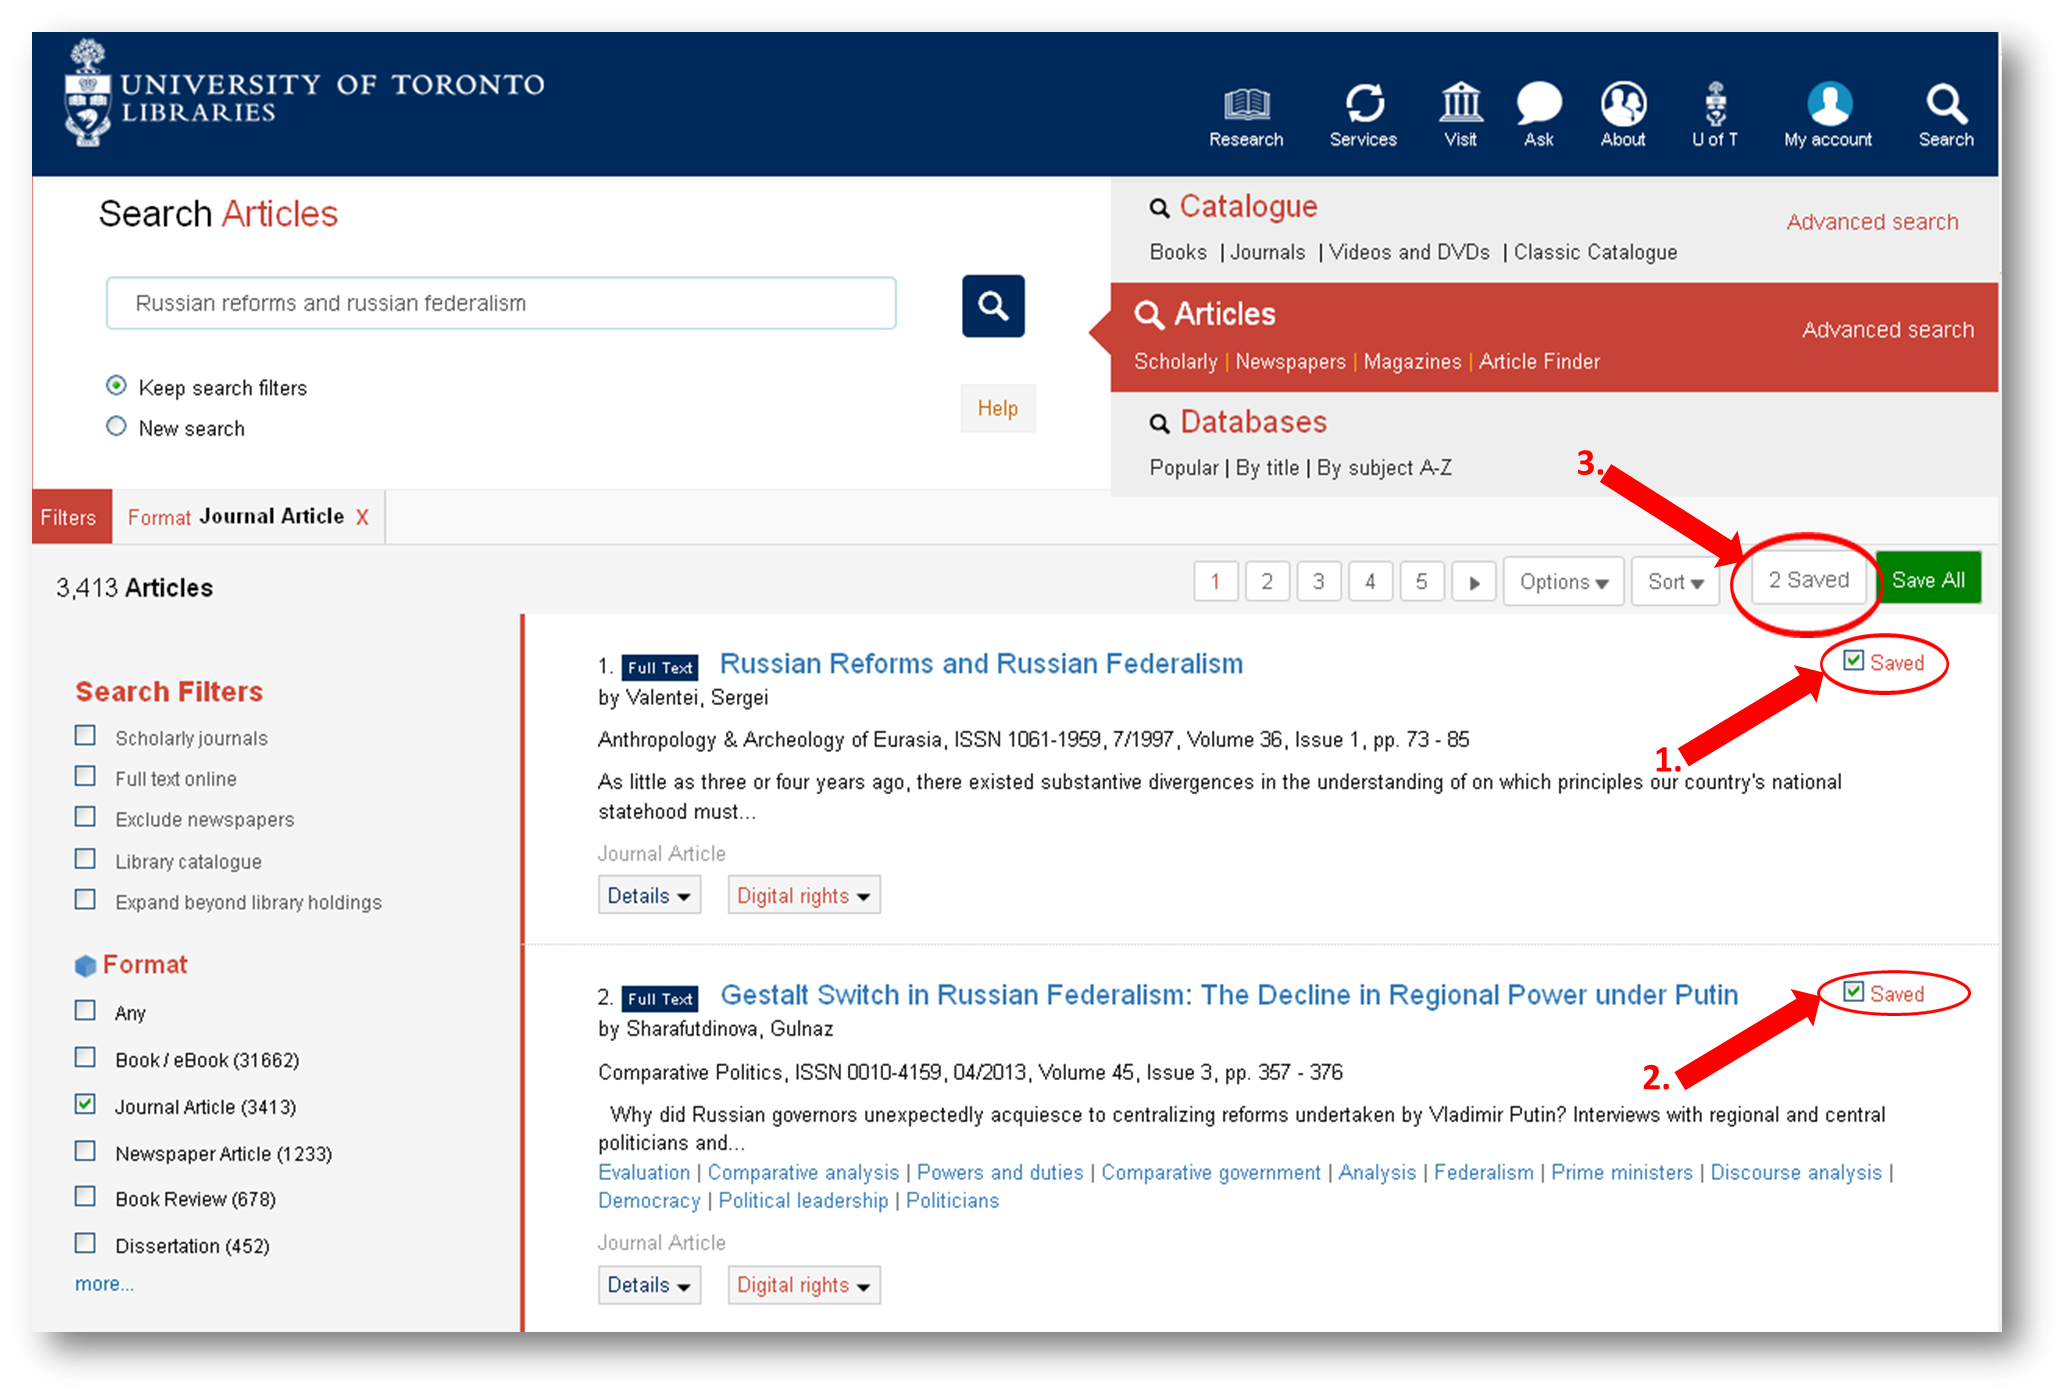Click the header Search magnifier icon

click(x=1945, y=104)
